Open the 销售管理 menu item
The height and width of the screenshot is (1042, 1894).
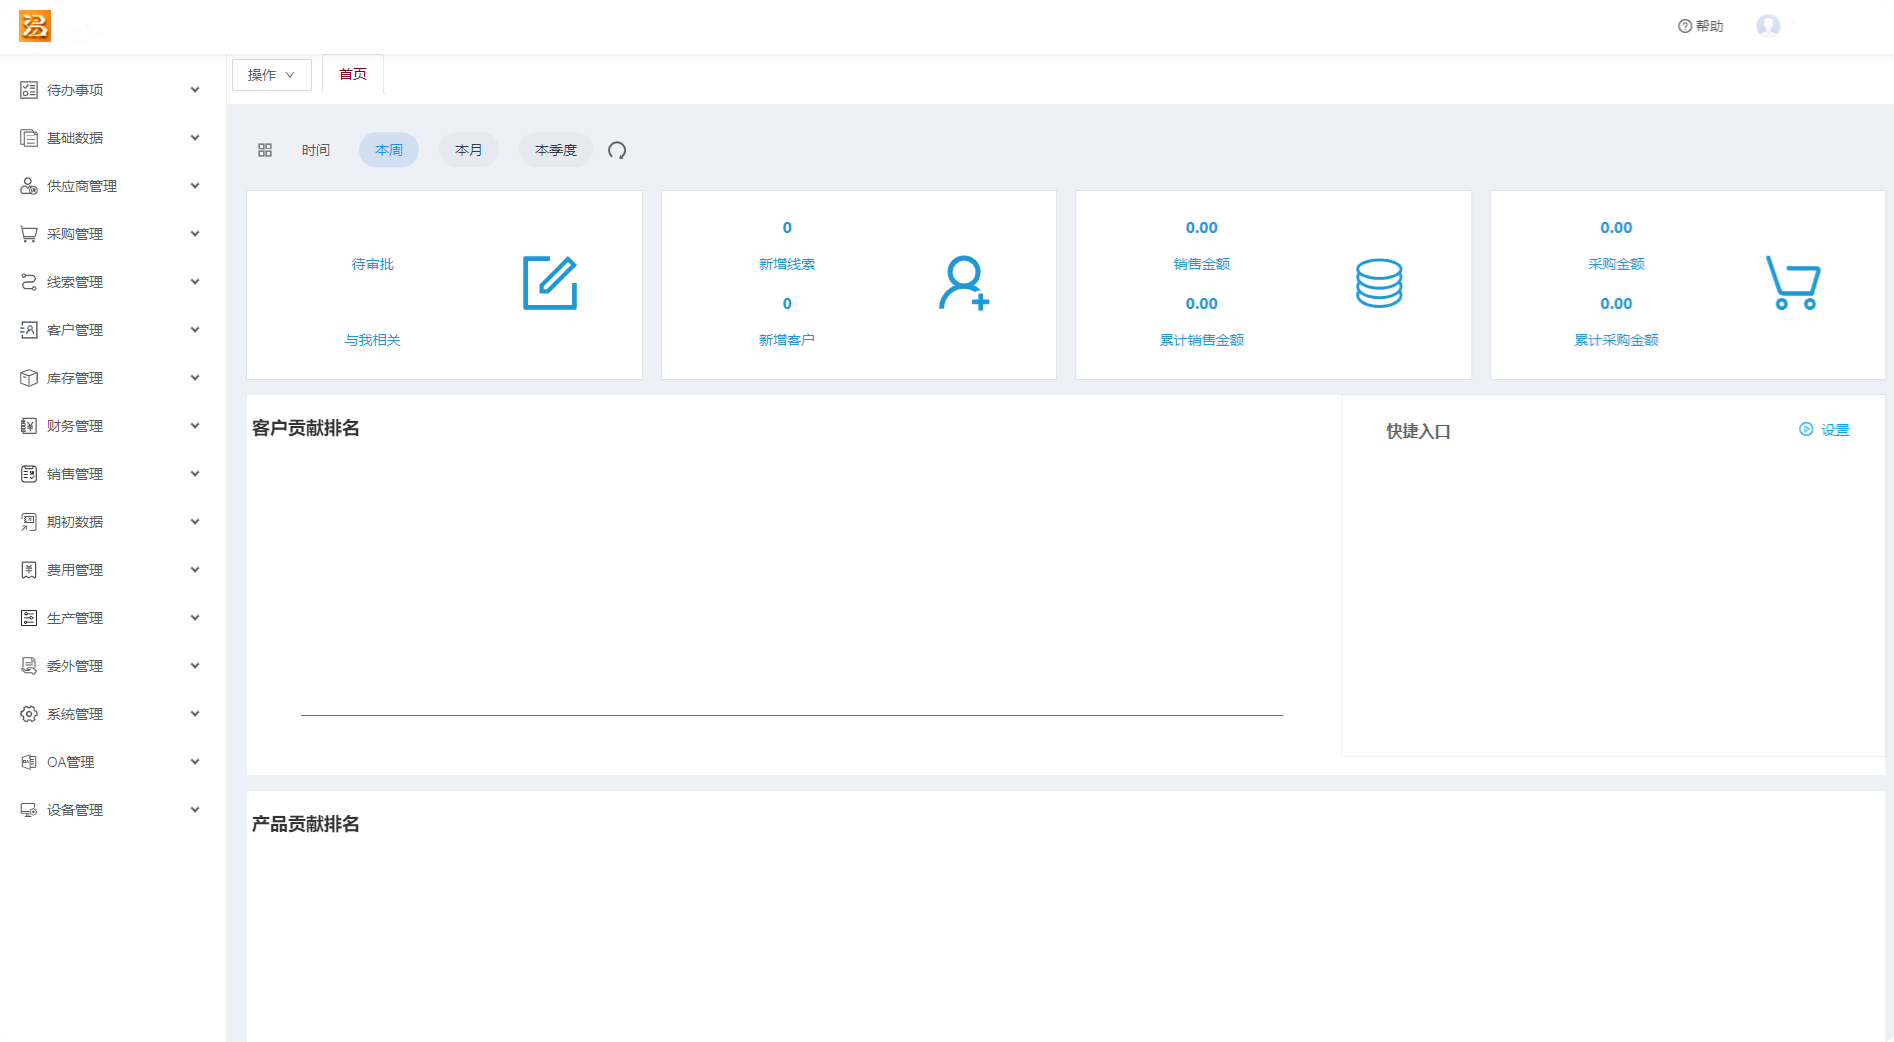pyautogui.click(x=113, y=474)
